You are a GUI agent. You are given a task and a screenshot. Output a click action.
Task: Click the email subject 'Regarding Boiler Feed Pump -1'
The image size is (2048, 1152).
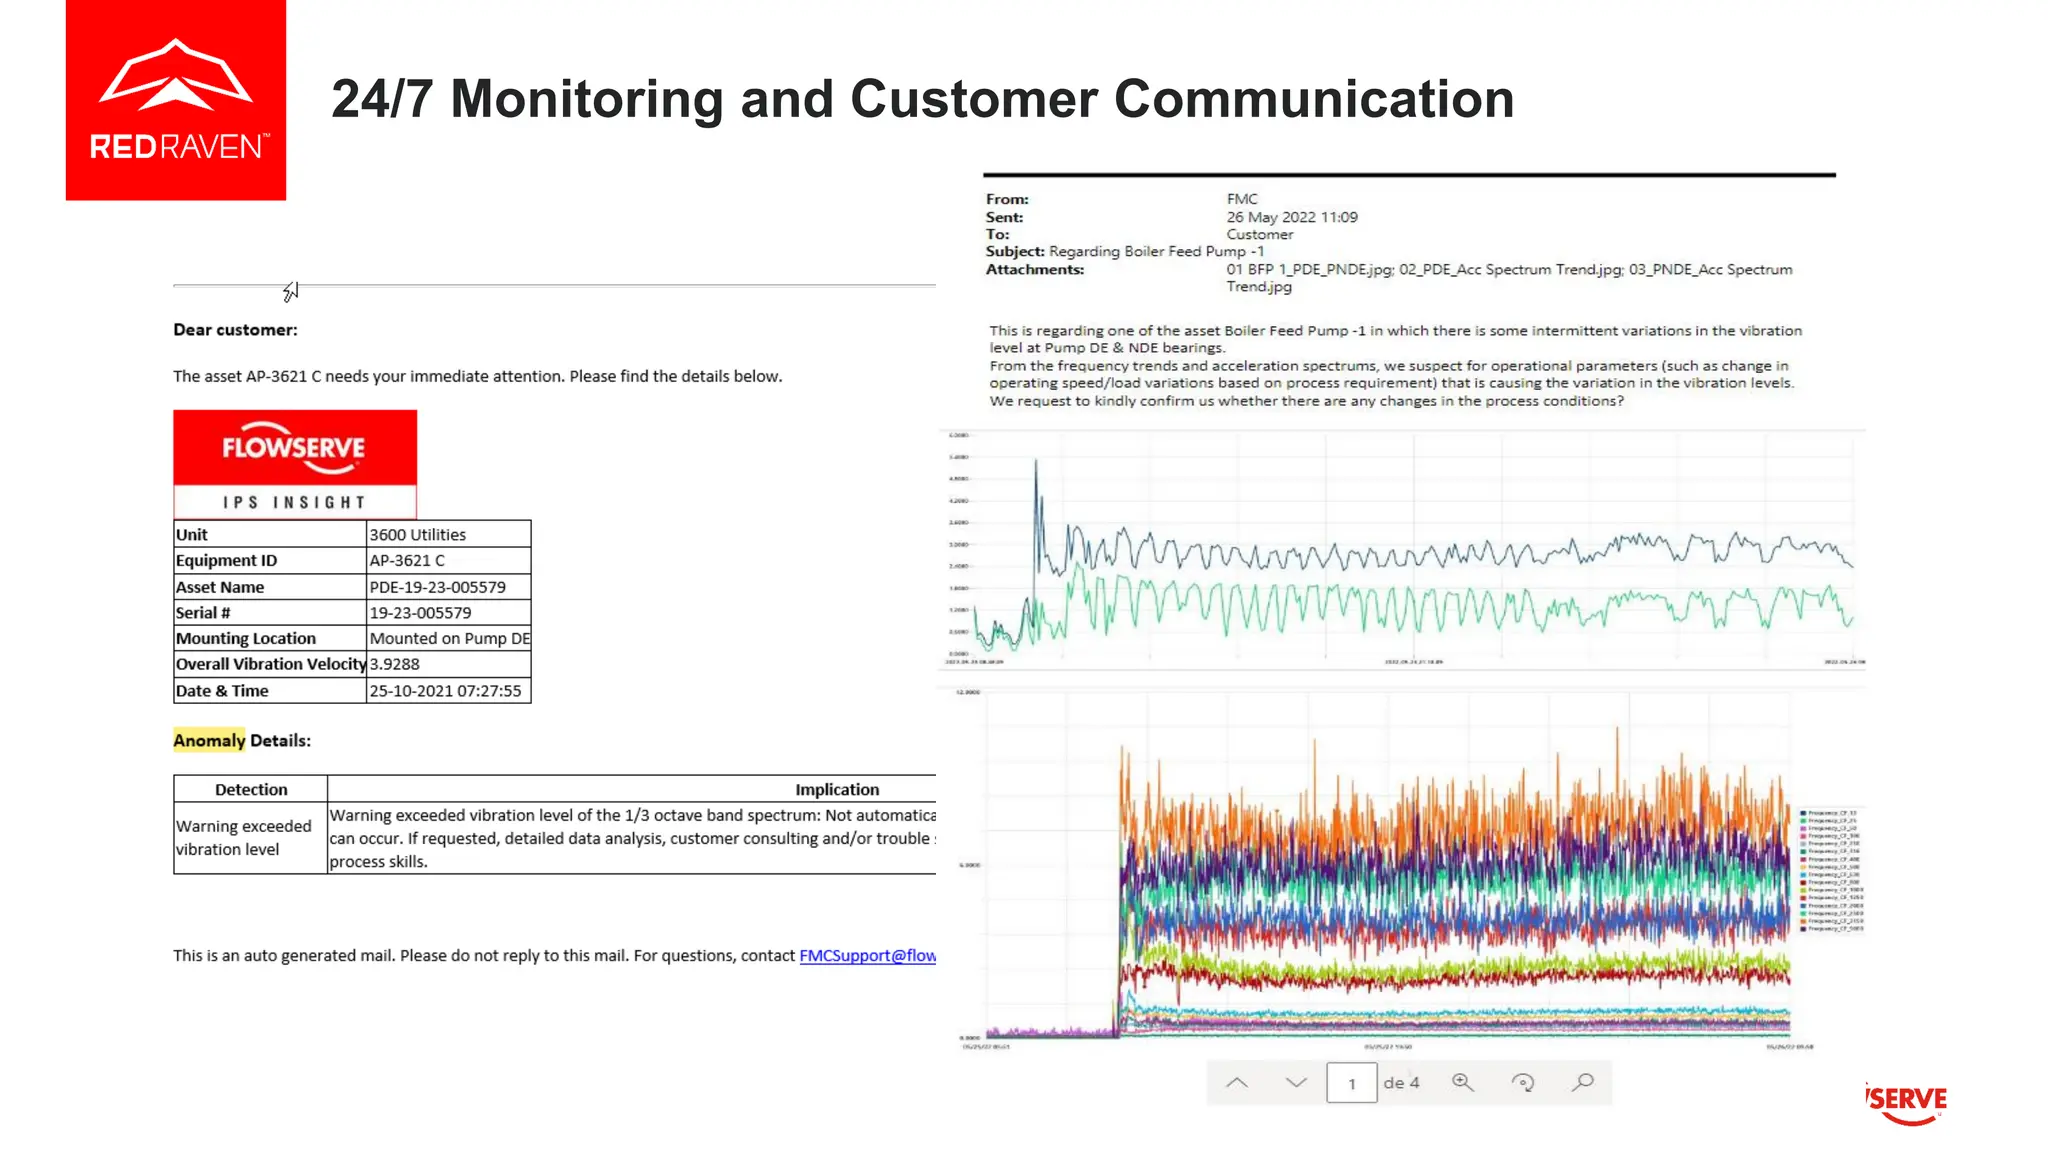point(1156,252)
